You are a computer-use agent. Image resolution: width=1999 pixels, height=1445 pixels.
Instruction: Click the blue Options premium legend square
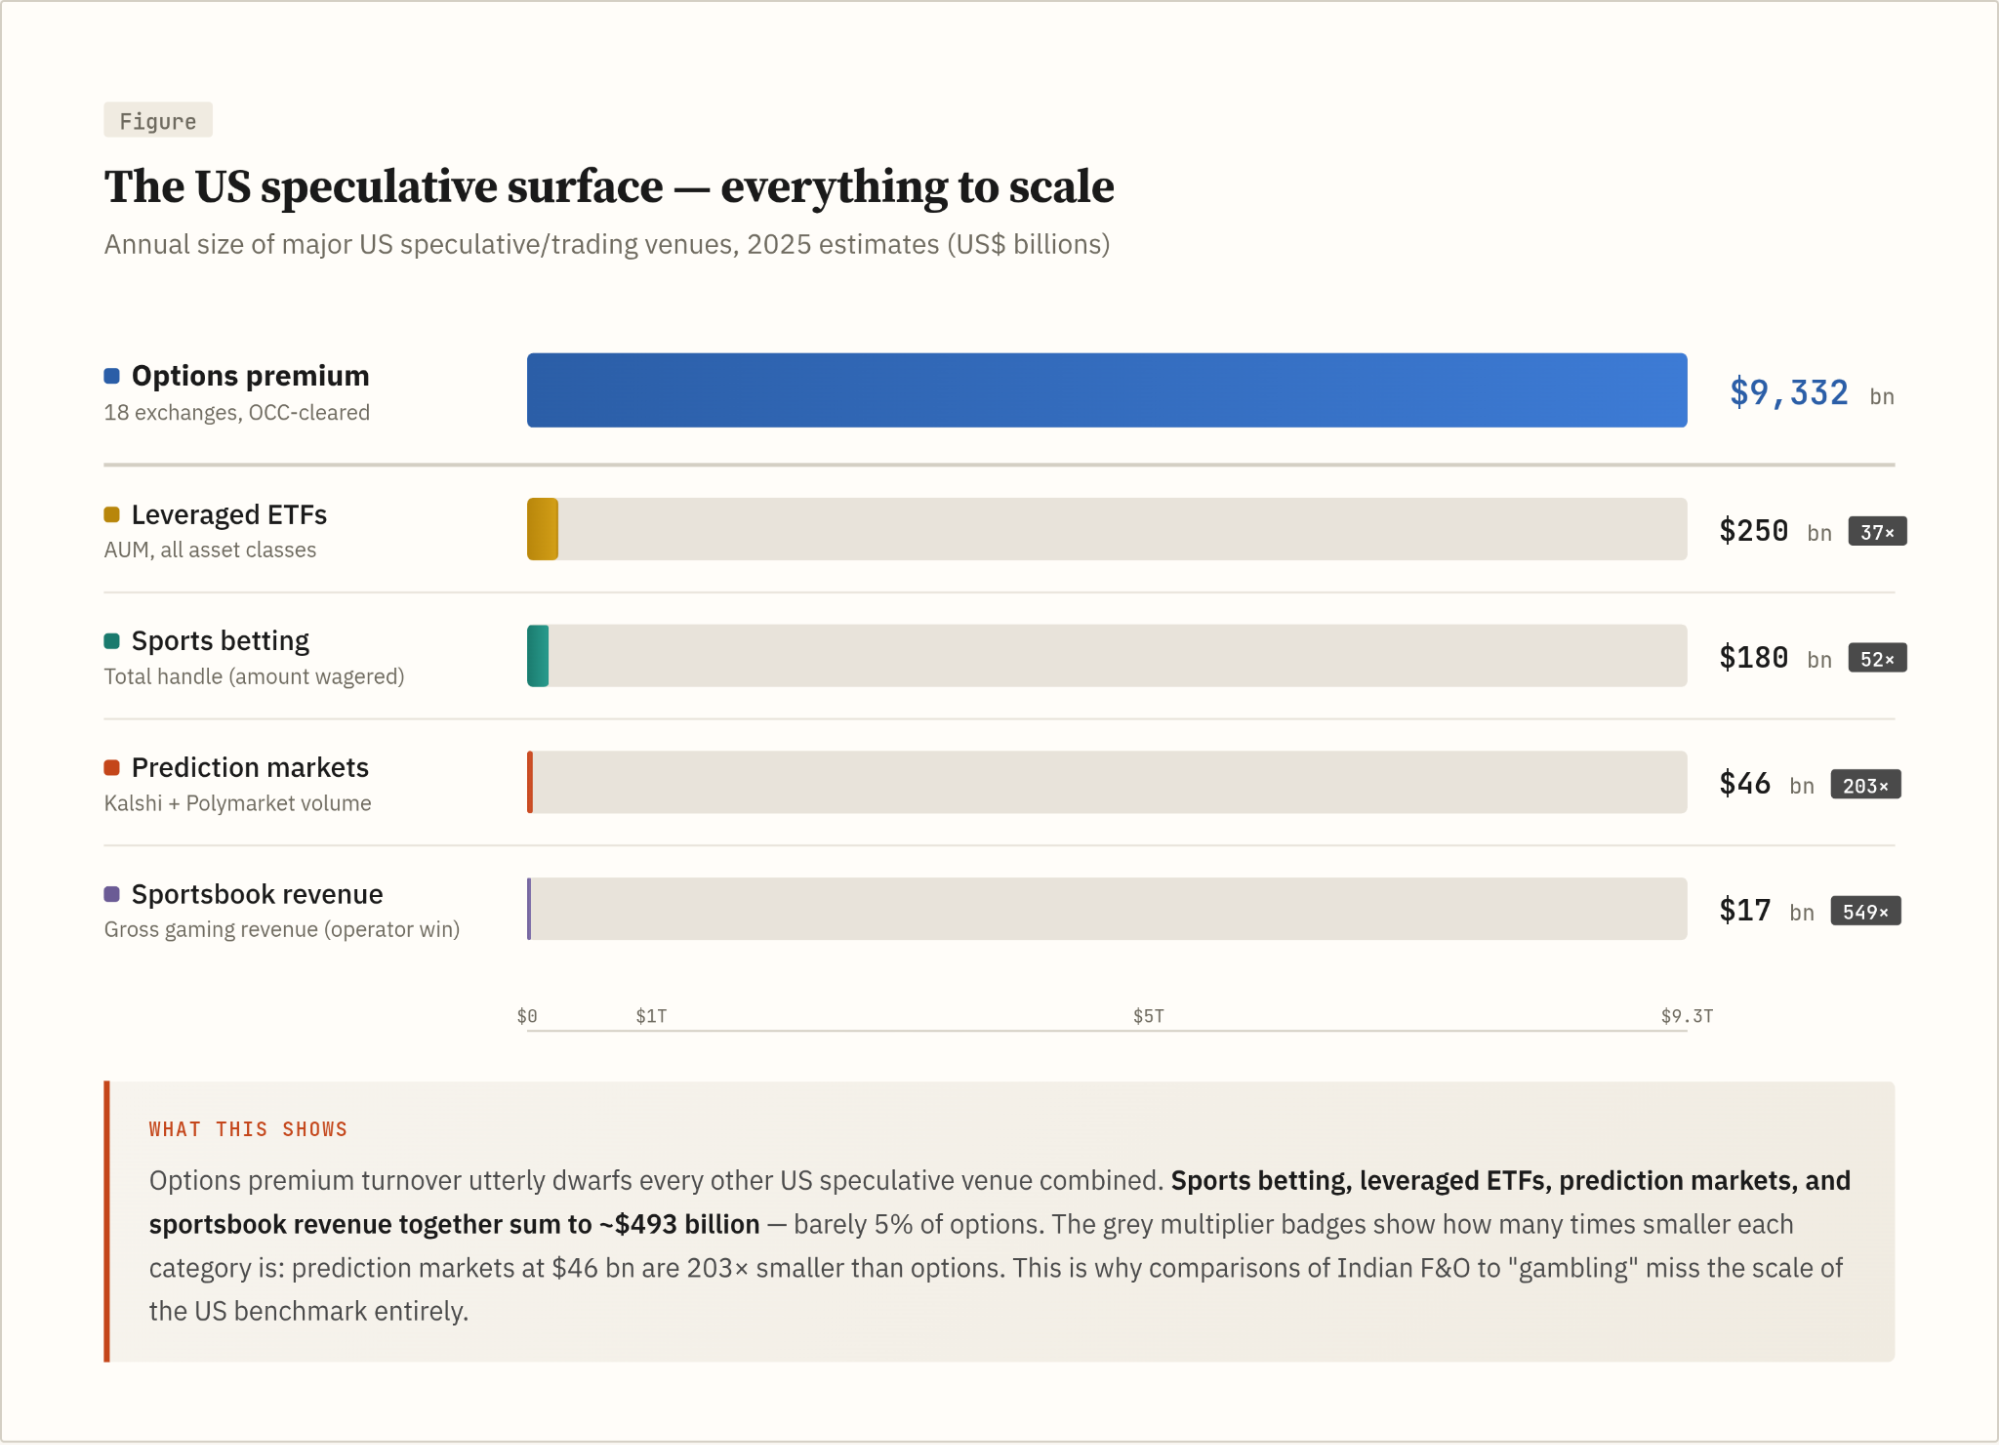tap(112, 376)
